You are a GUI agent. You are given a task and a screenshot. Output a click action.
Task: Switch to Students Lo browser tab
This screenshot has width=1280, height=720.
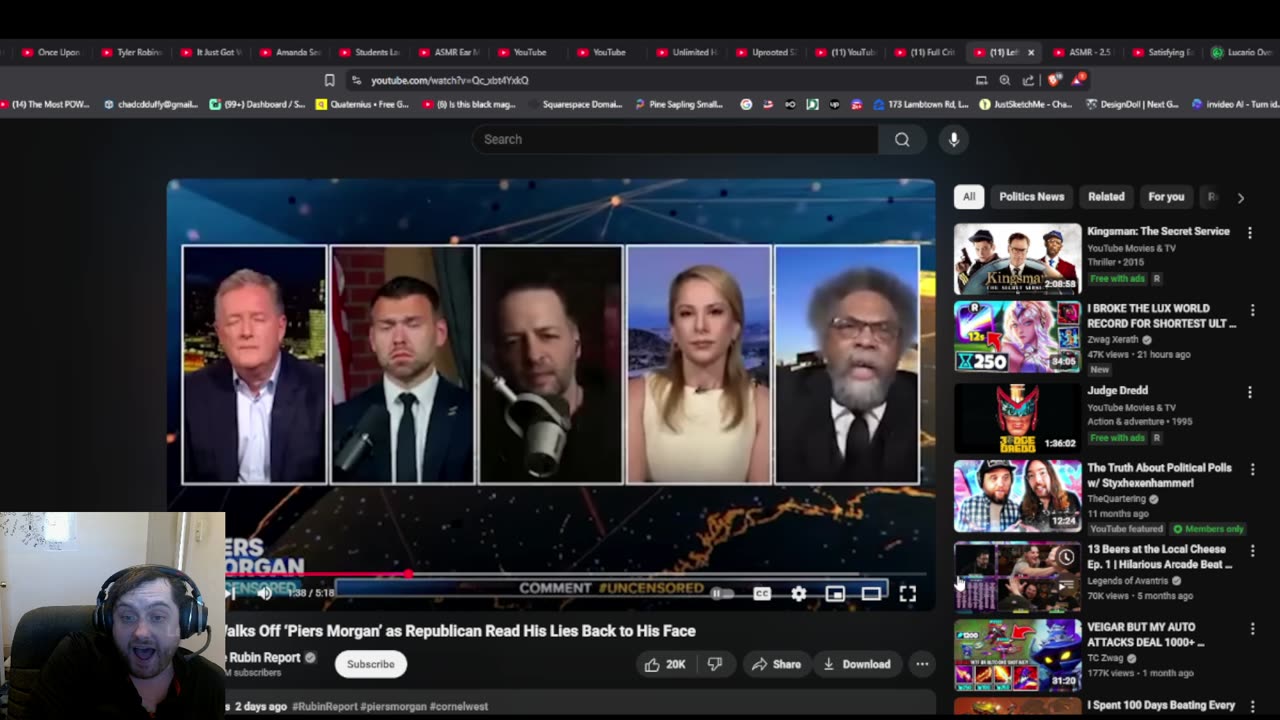[x=370, y=52]
